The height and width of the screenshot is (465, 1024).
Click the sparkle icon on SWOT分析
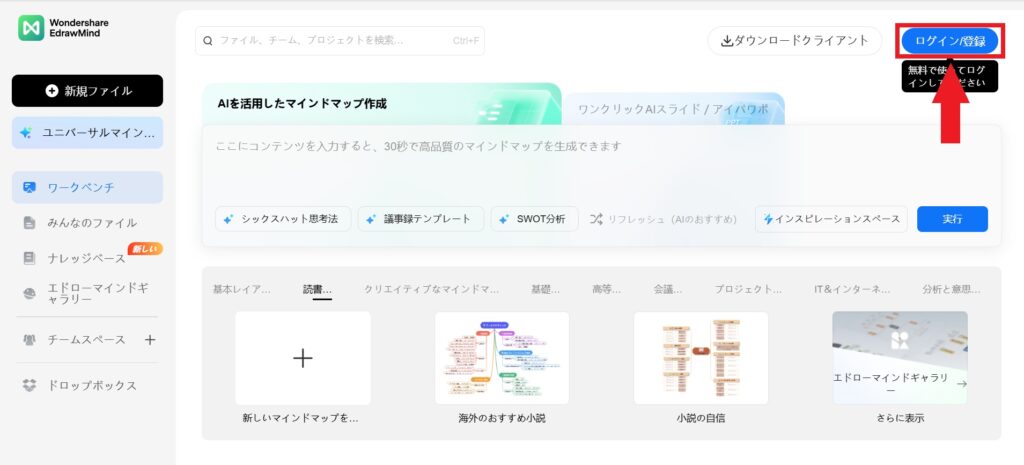[504, 219]
